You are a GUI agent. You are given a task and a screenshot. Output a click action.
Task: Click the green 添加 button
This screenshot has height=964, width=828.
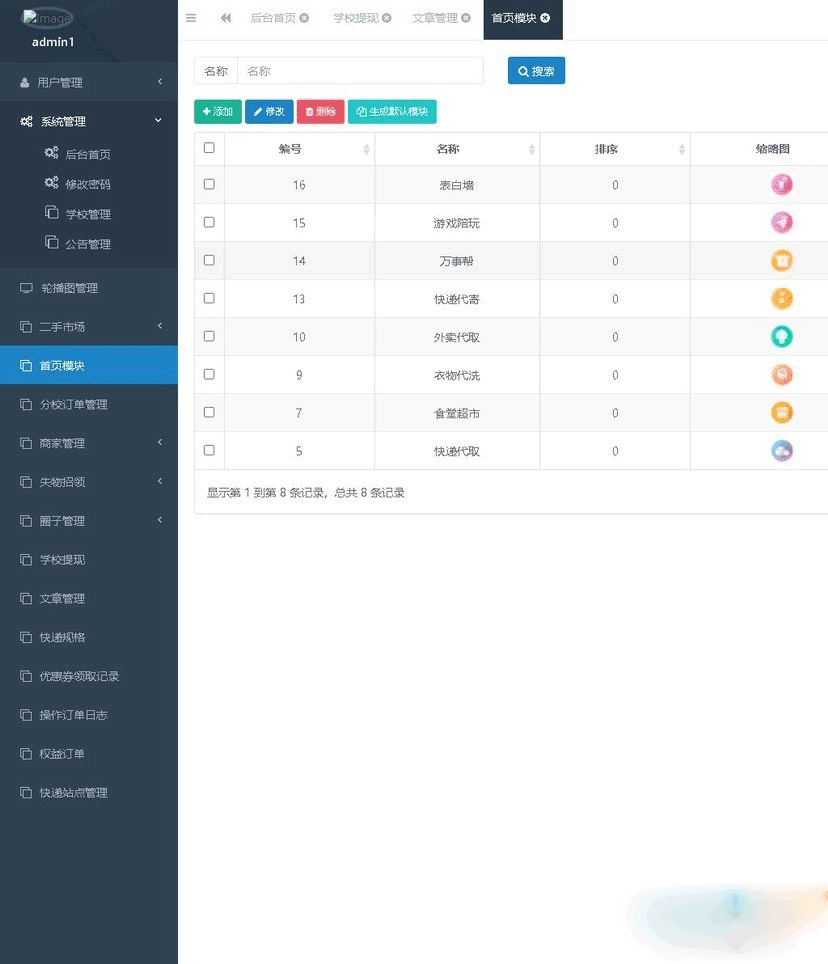218,112
